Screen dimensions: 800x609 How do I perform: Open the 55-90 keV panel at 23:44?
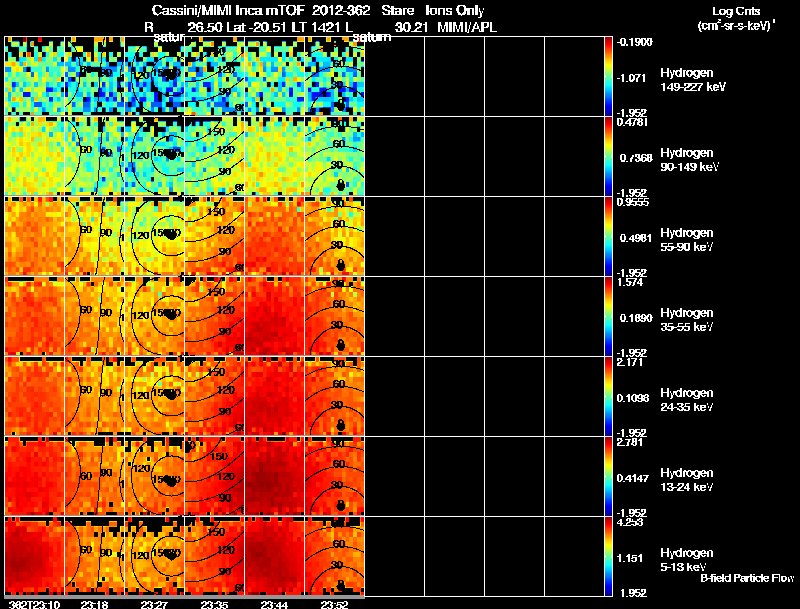pyautogui.click(x=274, y=236)
